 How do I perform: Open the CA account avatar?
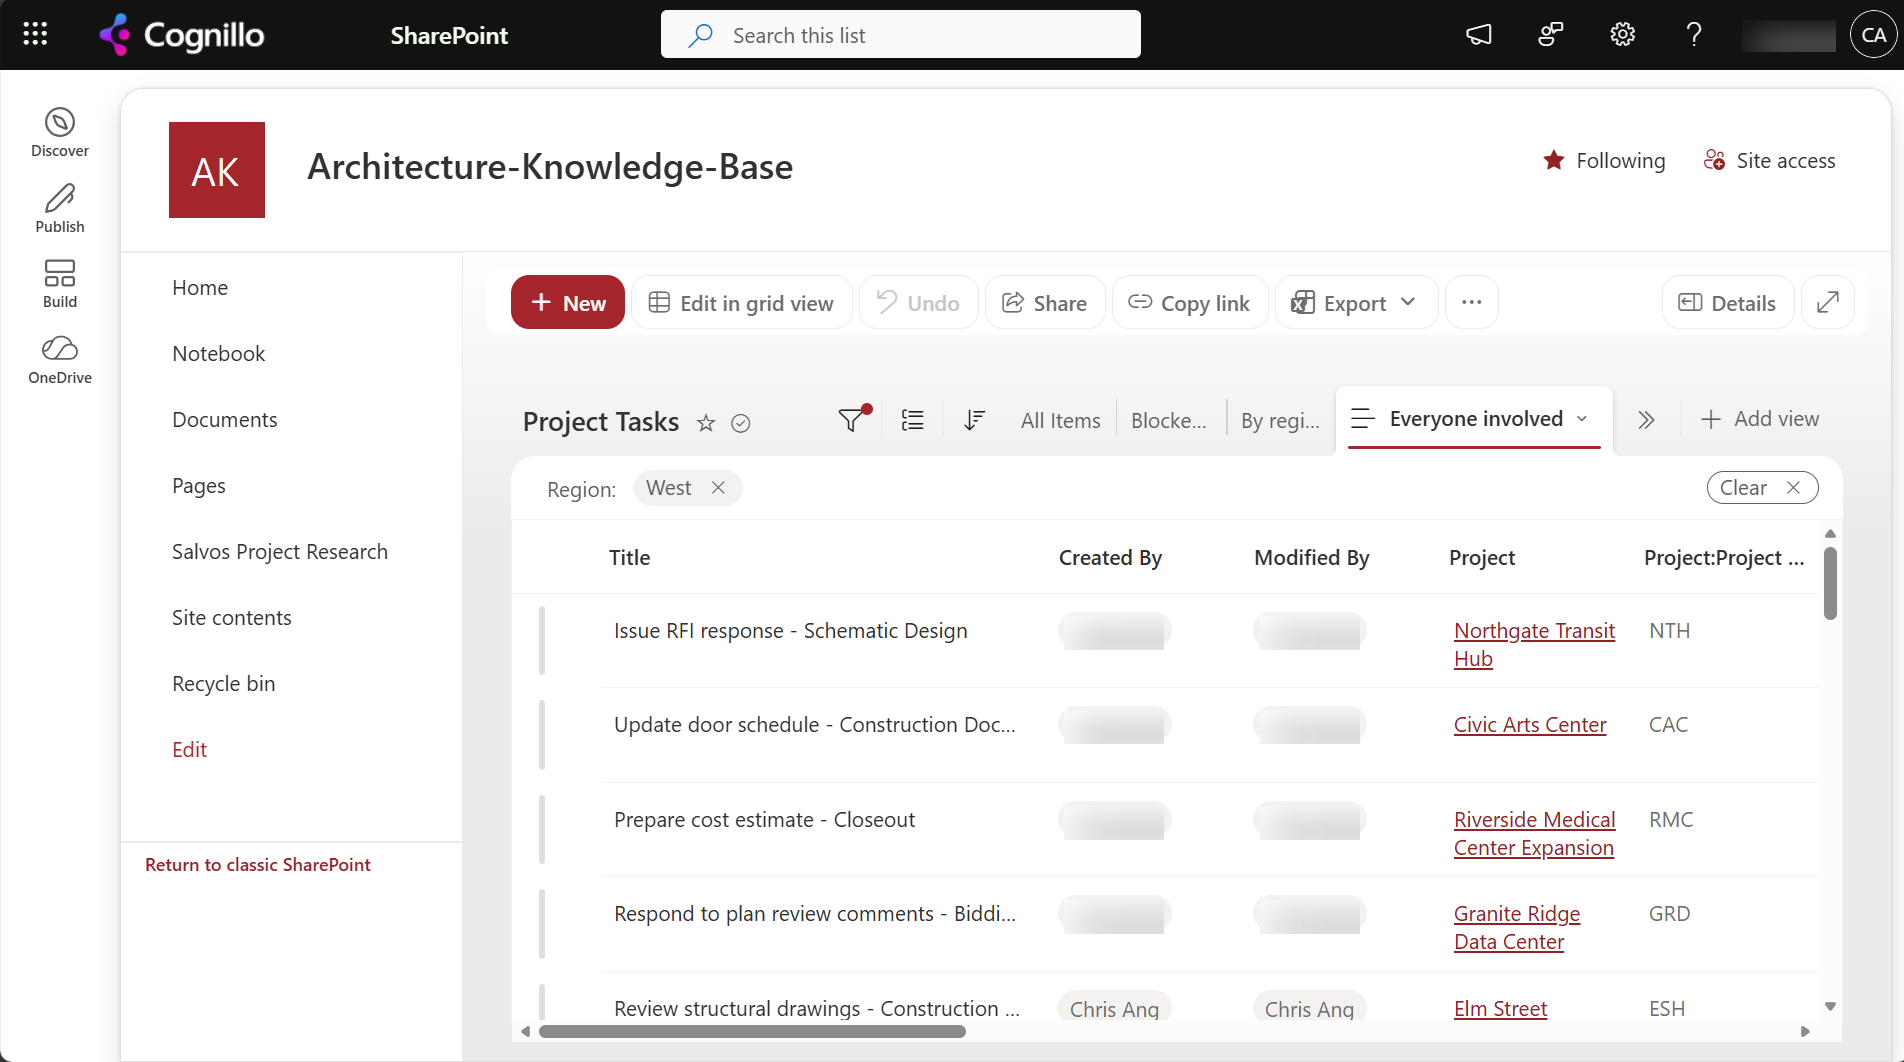(x=1873, y=35)
